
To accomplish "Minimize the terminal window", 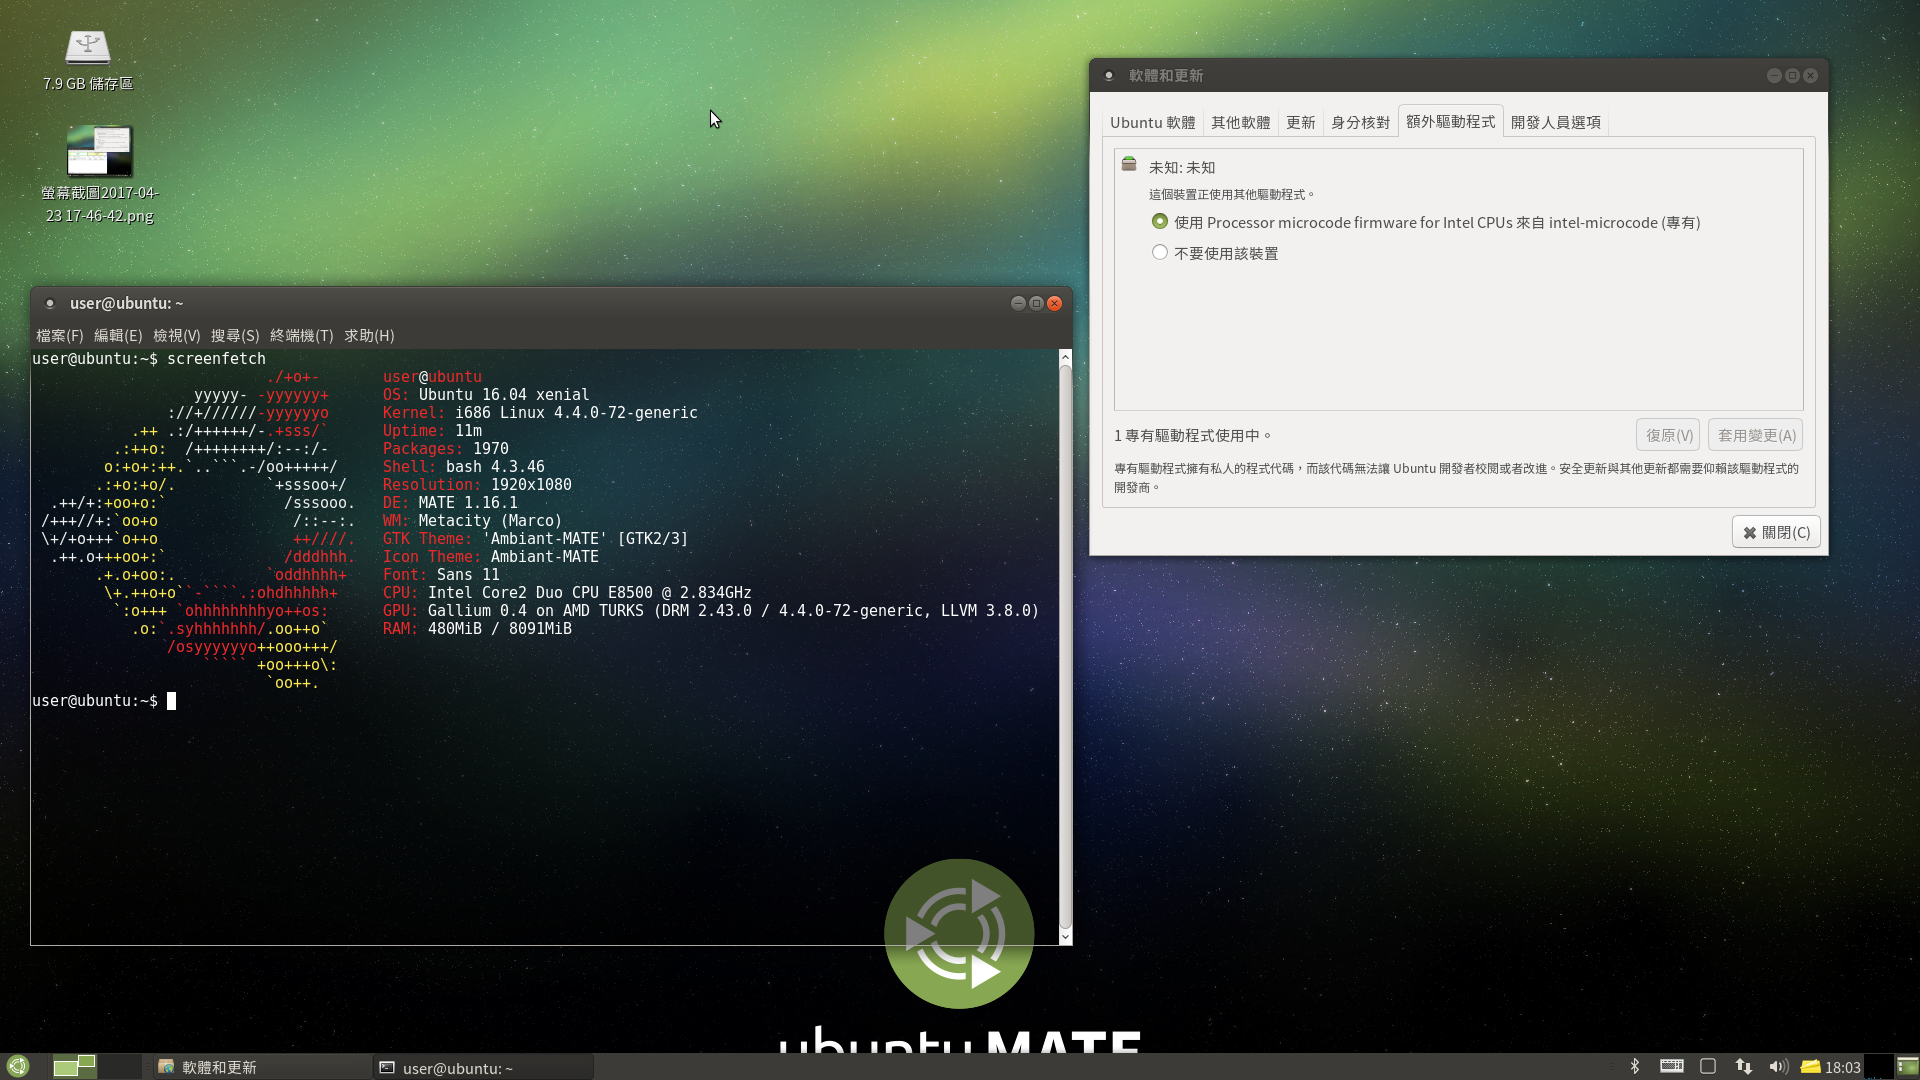I will coord(1018,303).
